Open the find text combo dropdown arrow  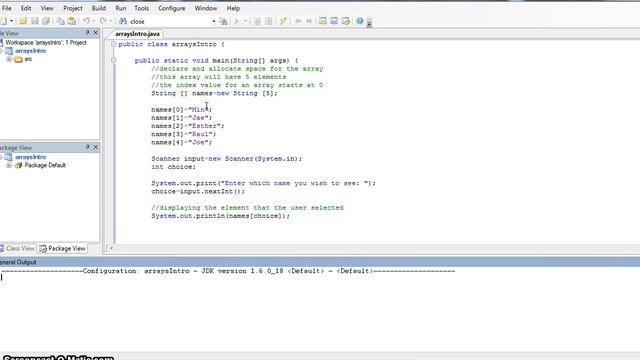pyautogui.click(x=214, y=21)
